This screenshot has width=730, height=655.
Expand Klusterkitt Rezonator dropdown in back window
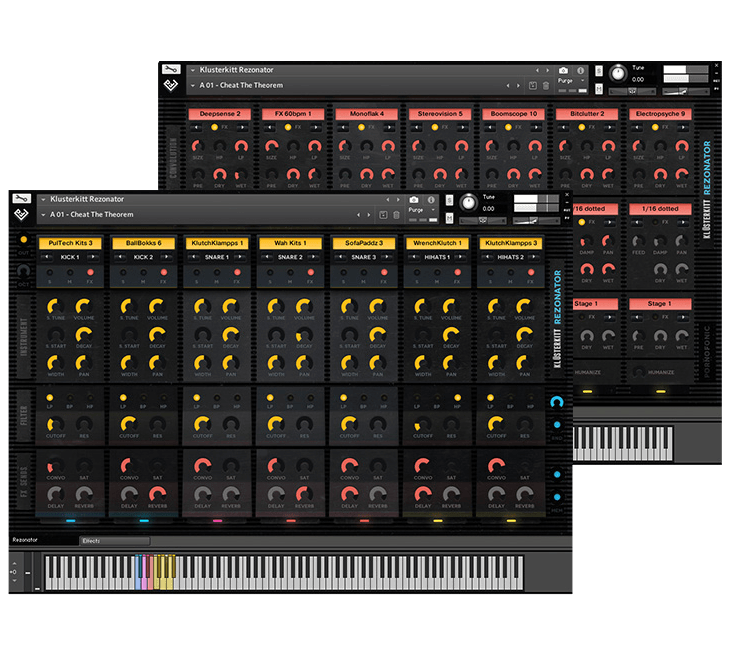192,70
